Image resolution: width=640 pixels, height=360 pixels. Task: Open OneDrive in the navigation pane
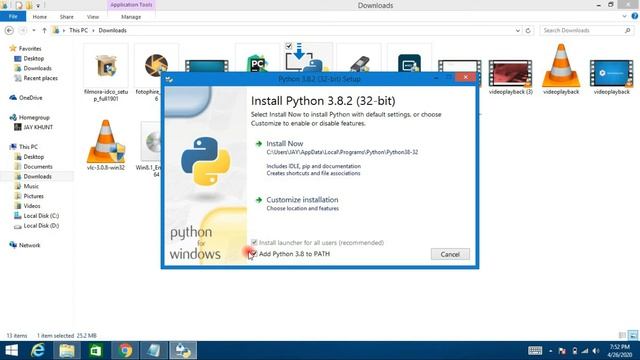30,98
